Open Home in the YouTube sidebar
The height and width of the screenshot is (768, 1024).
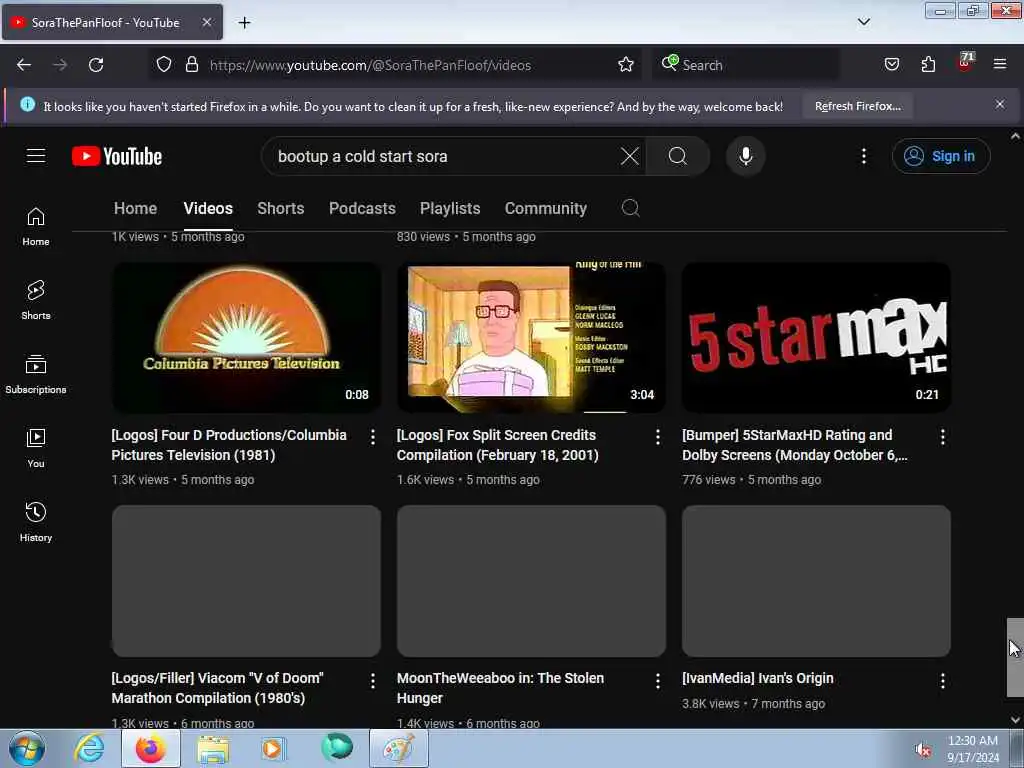tap(36, 226)
